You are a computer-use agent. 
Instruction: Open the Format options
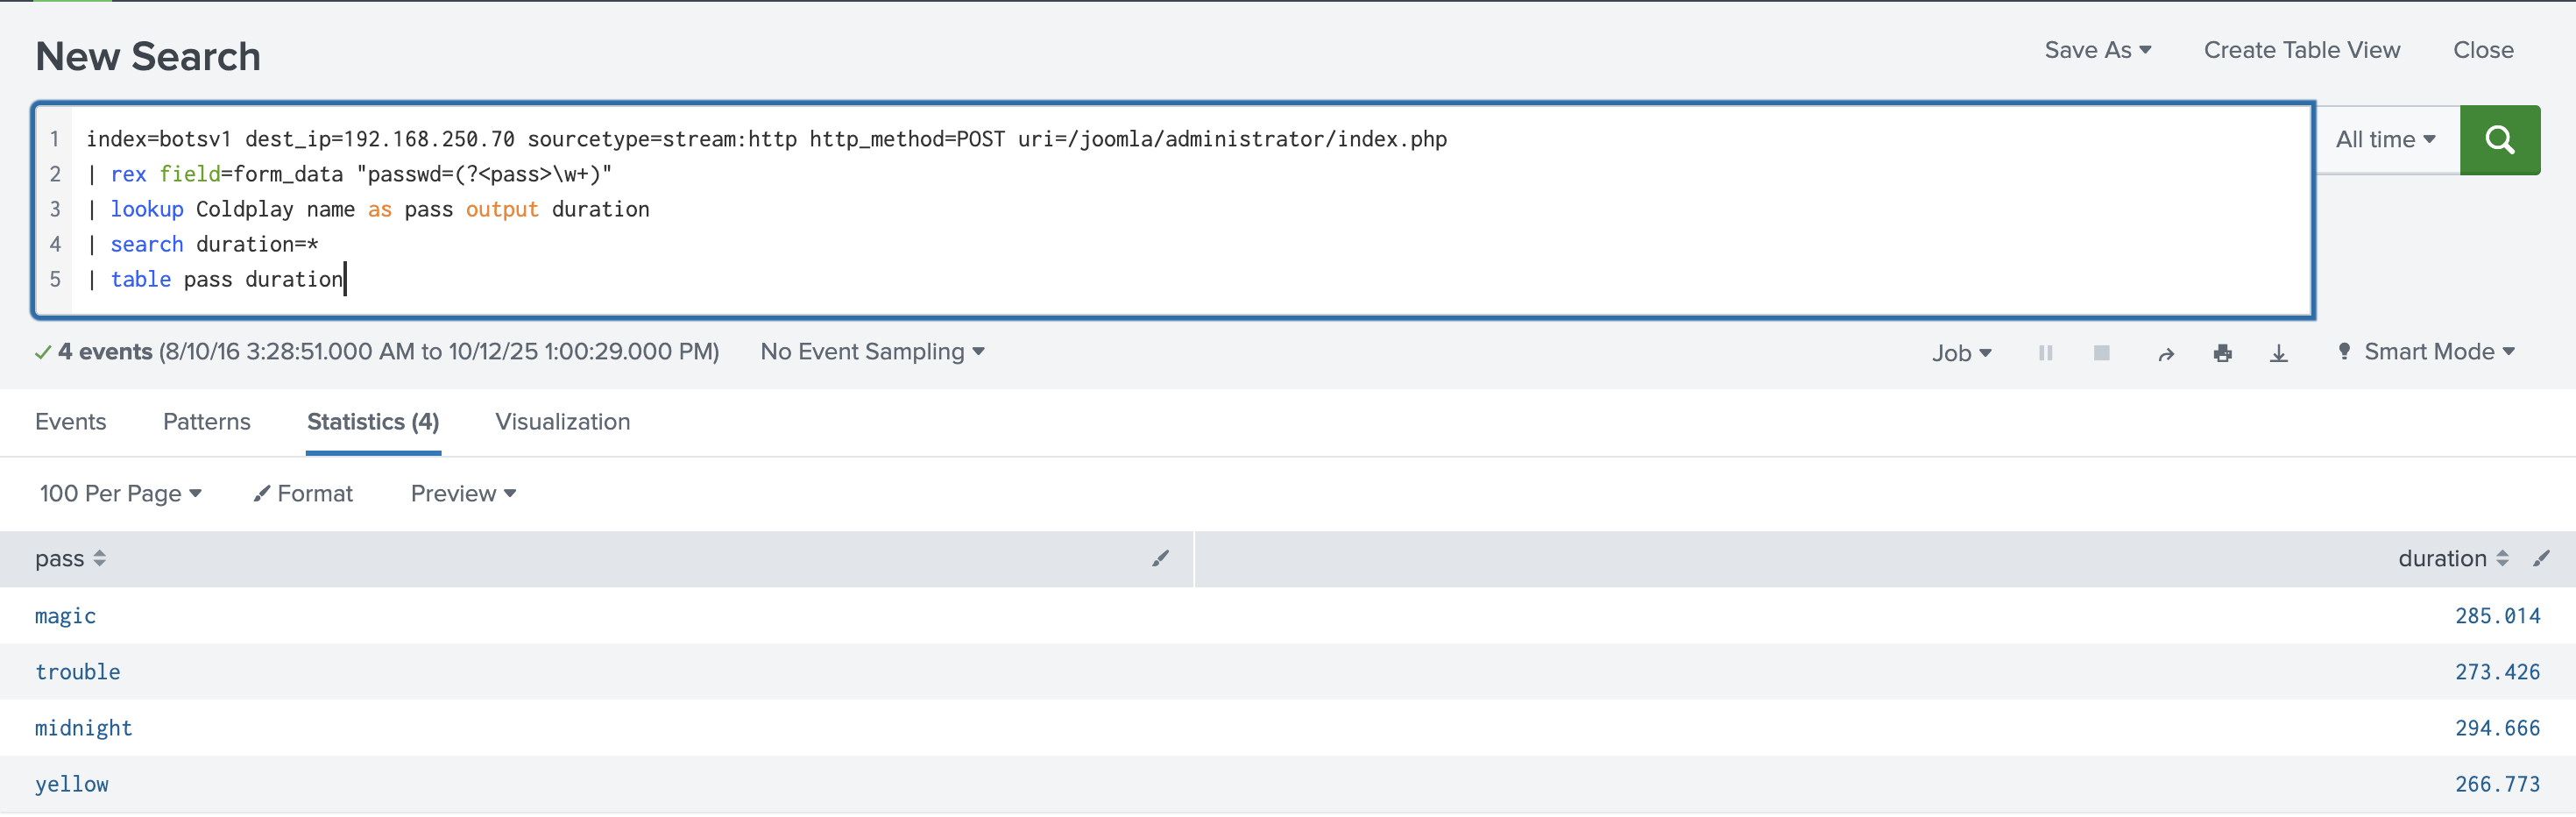(303, 494)
